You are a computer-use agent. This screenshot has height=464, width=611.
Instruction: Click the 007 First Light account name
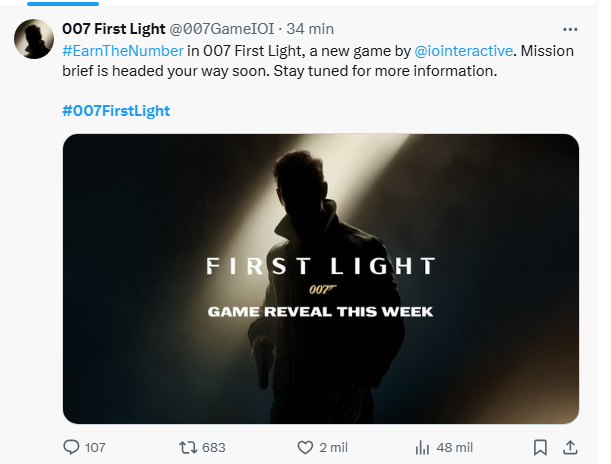pos(114,29)
